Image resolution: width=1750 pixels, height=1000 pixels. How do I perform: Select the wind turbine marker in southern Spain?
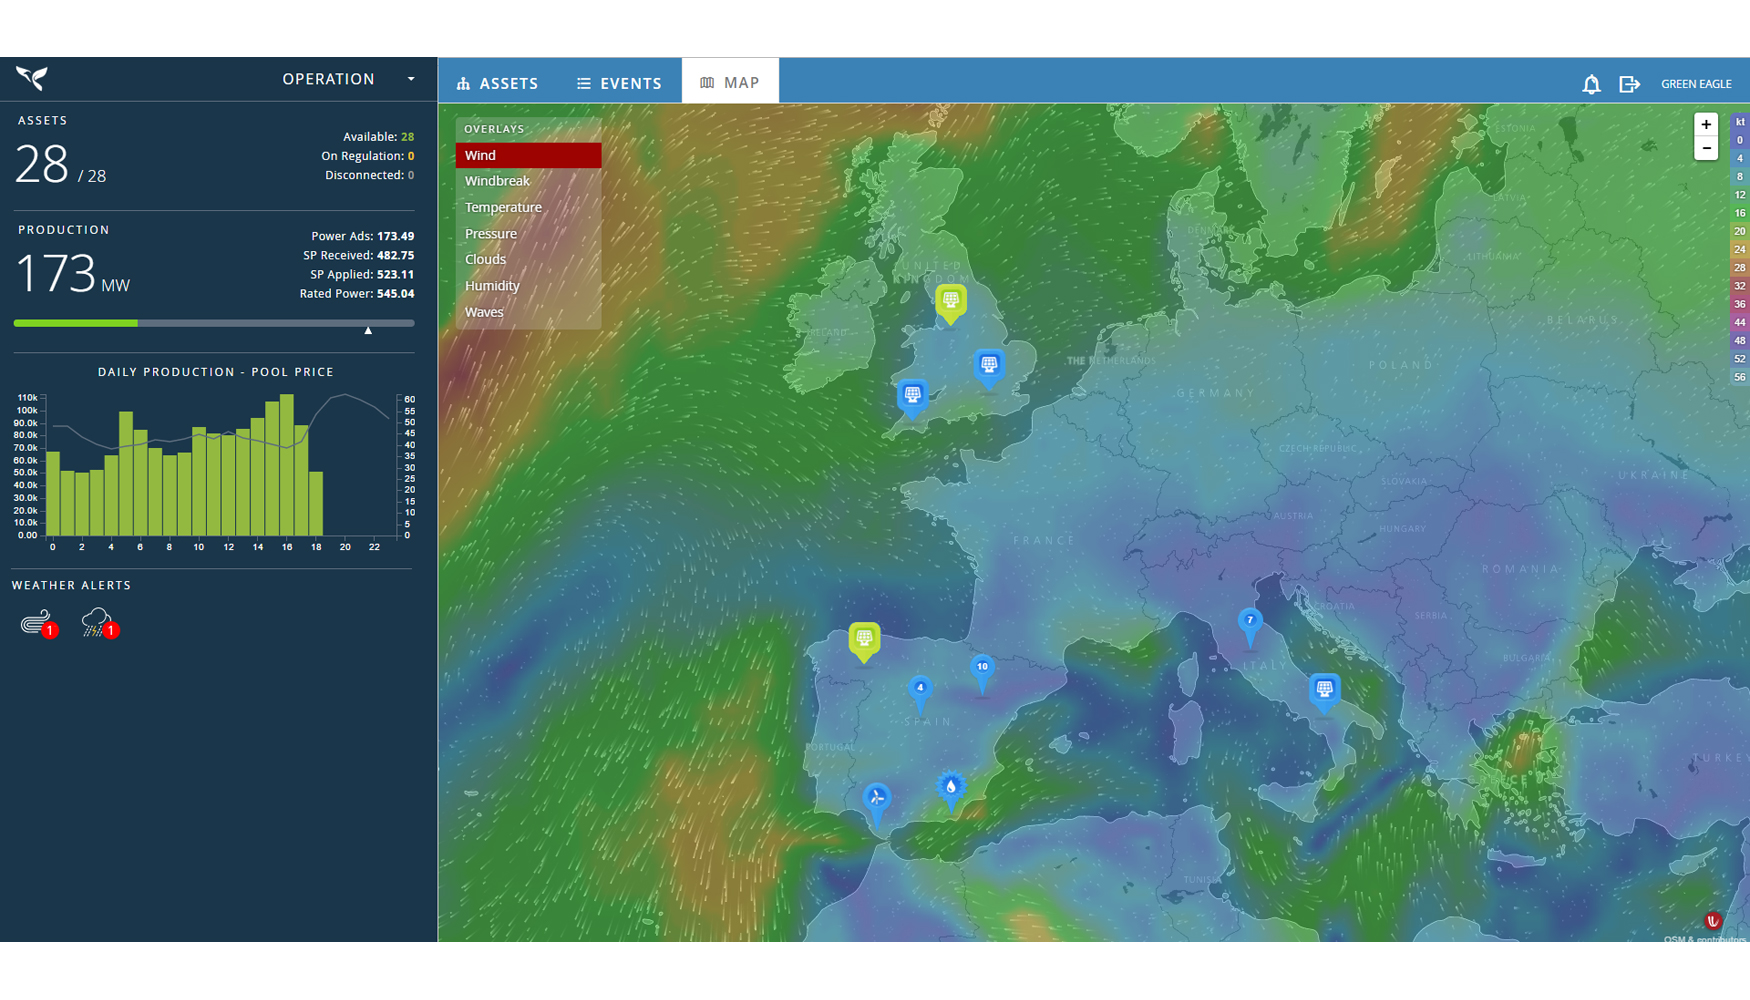(x=877, y=799)
